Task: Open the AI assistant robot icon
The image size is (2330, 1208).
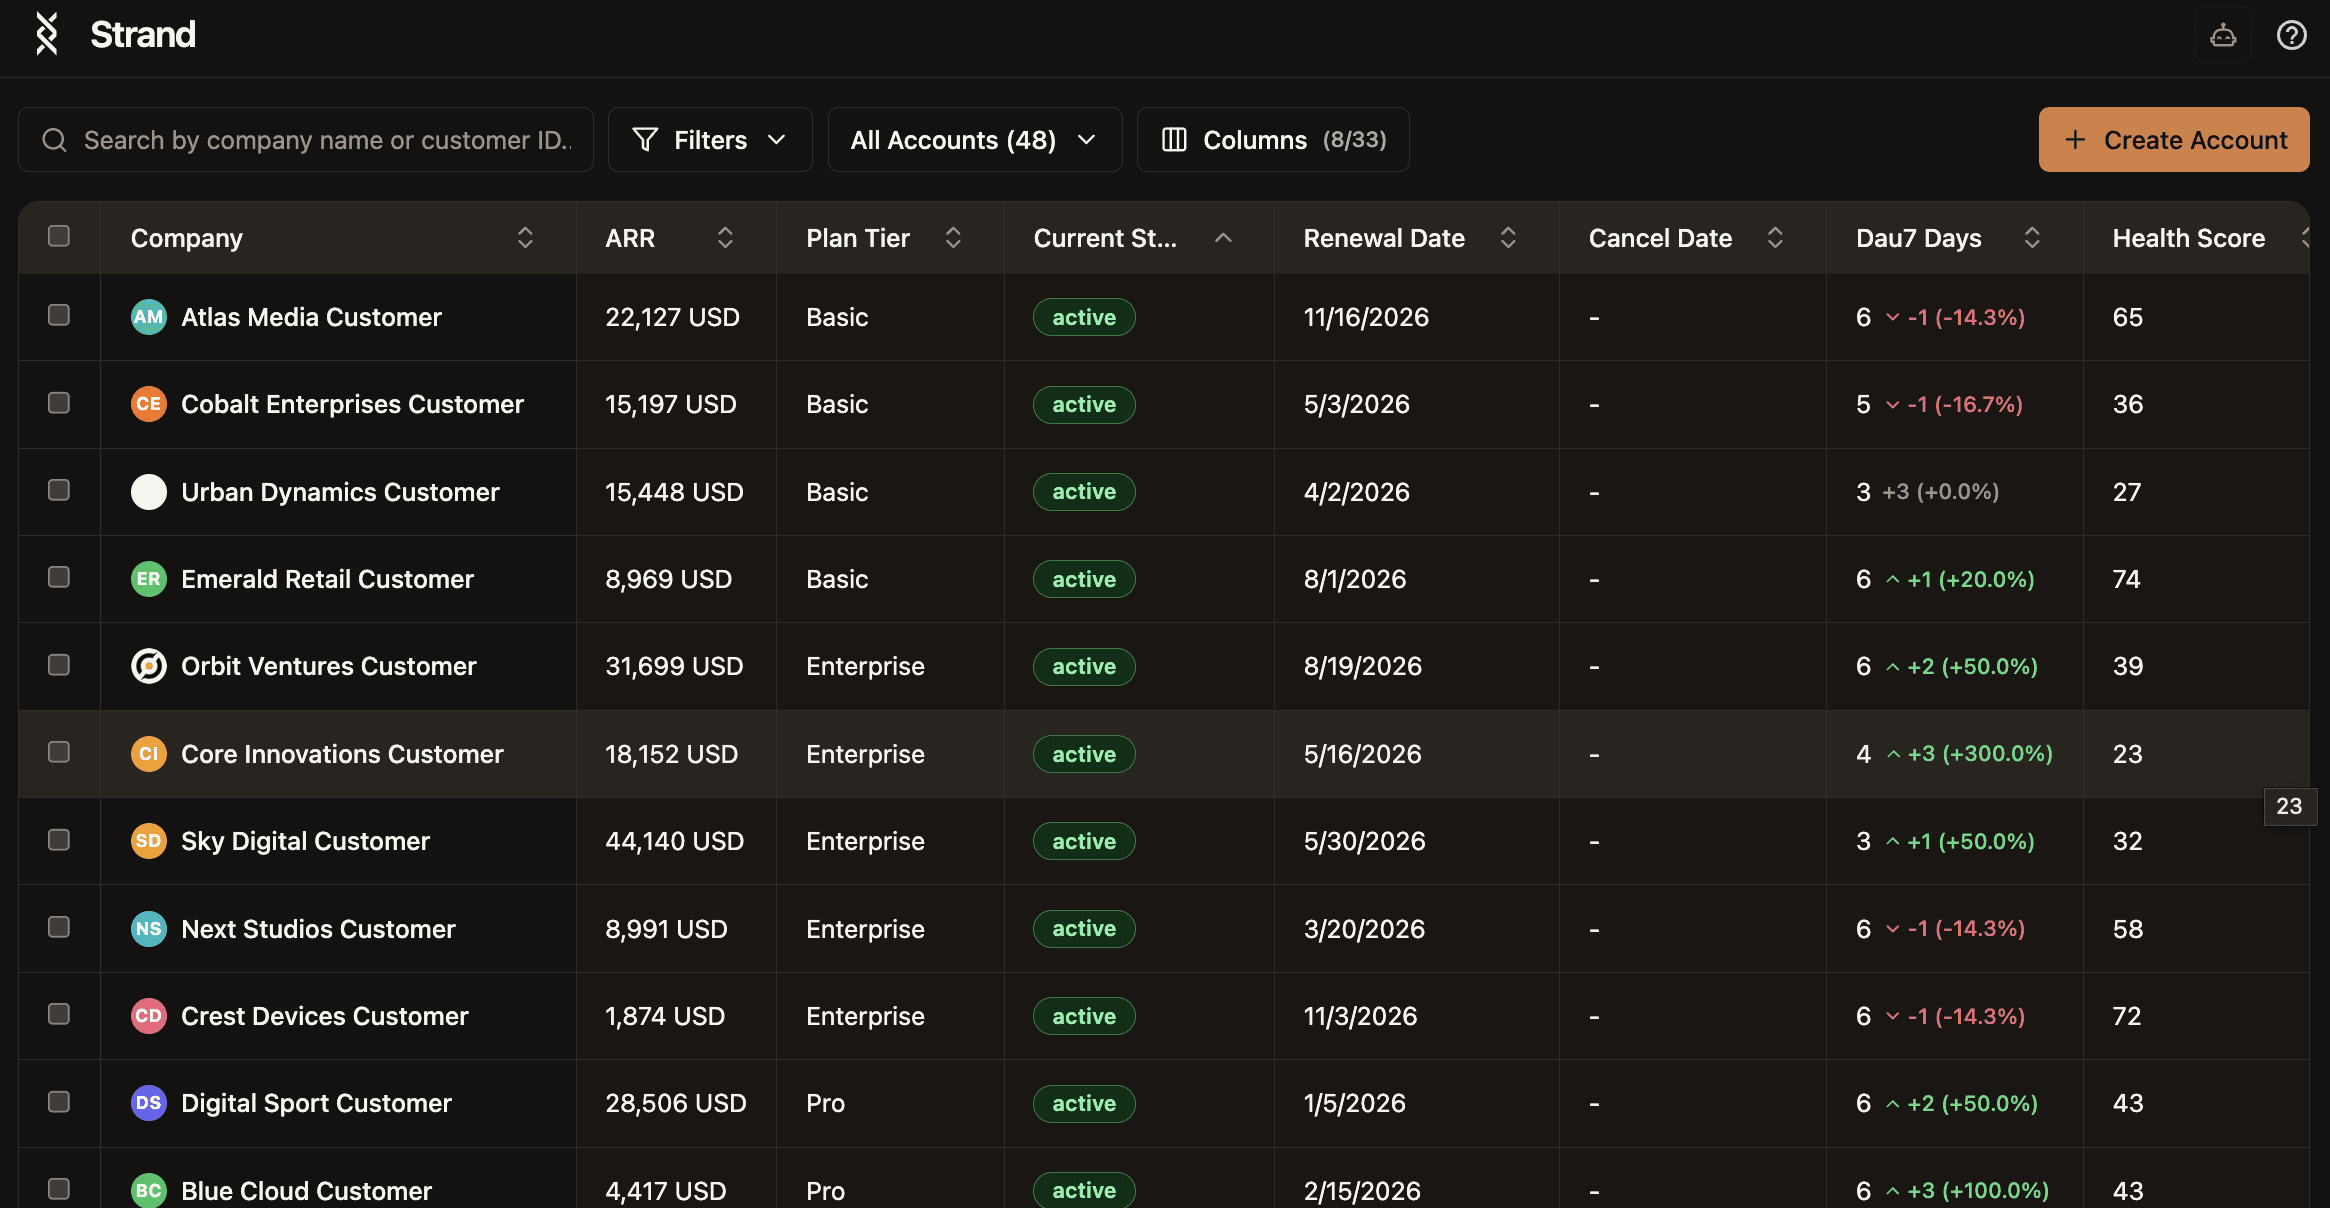Action: (x=2222, y=36)
